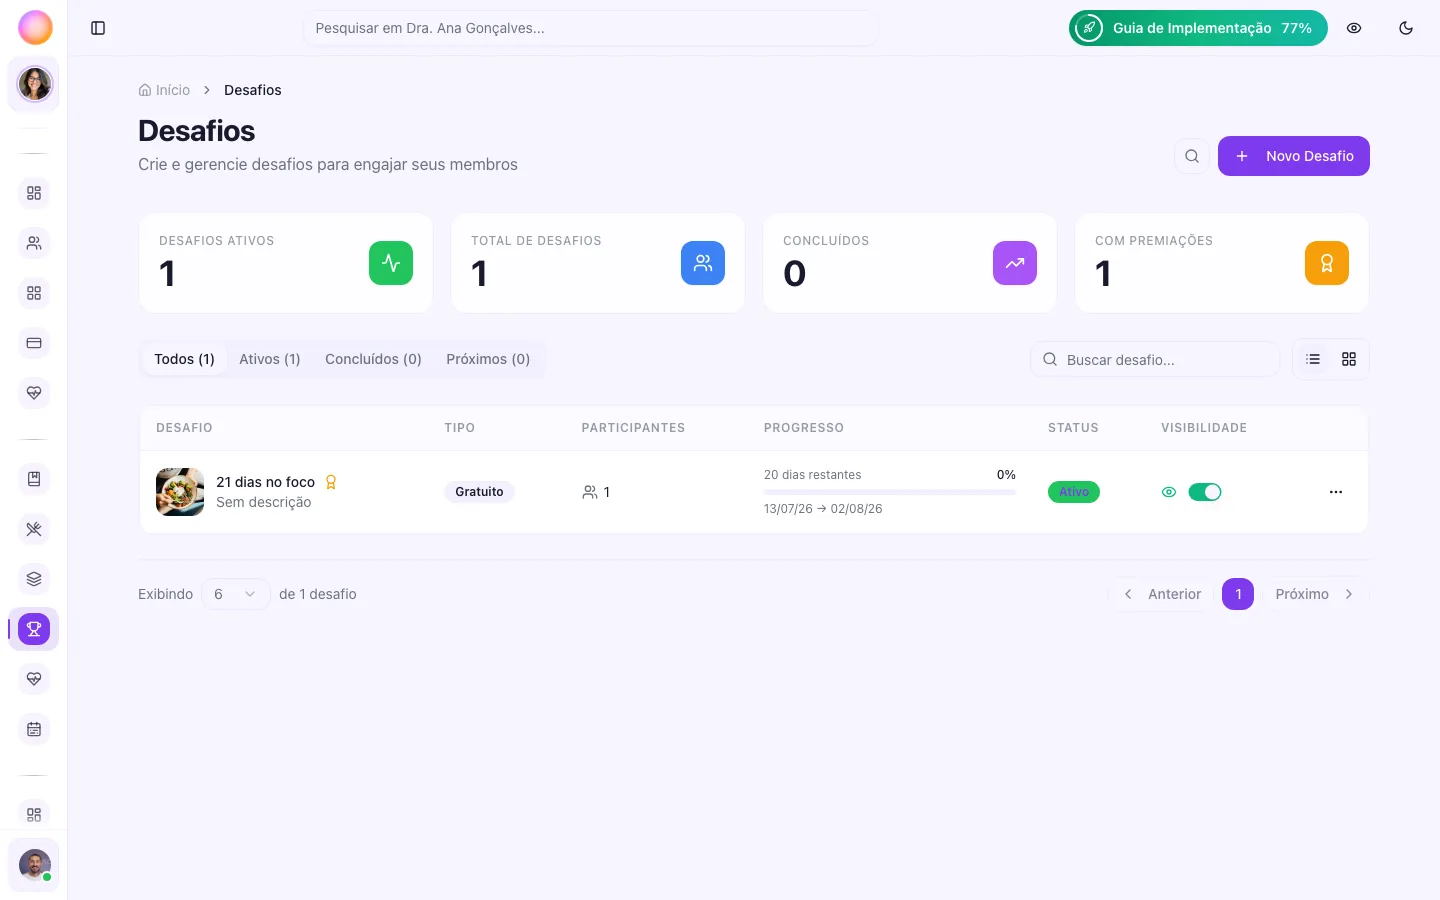Image resolution: width=1440 pixels, height=900 pixels.
Task: Click the orange award icon in Com Premiações
Action: tap(1327, 263)
